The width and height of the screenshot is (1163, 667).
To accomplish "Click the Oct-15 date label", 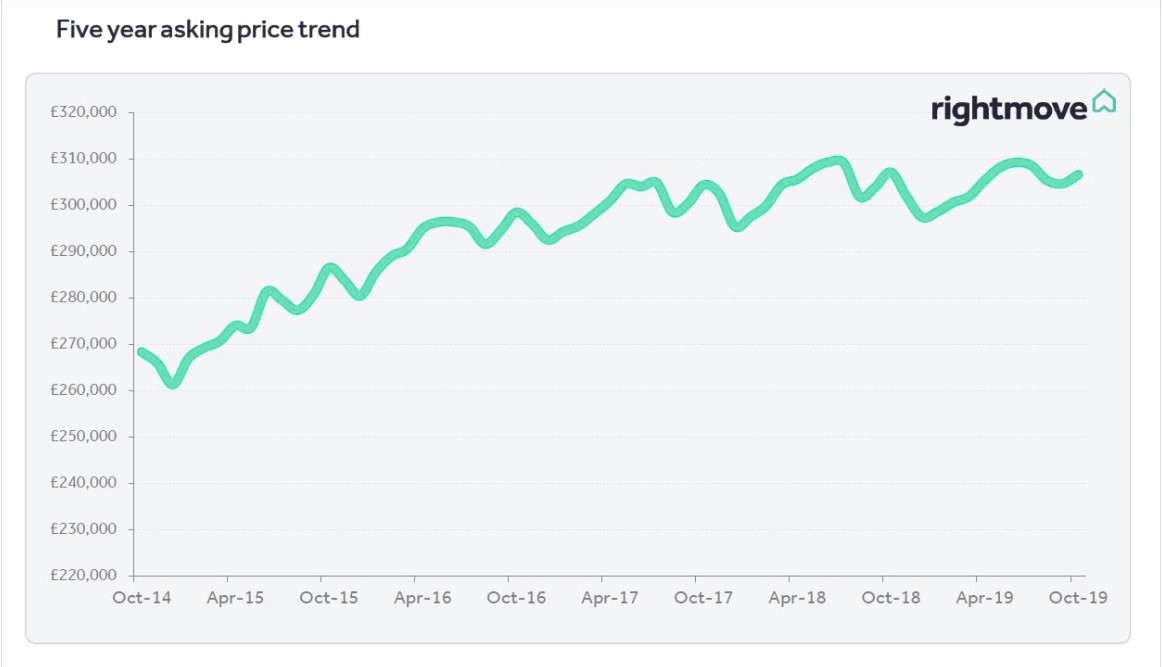I will coord(329,598).
